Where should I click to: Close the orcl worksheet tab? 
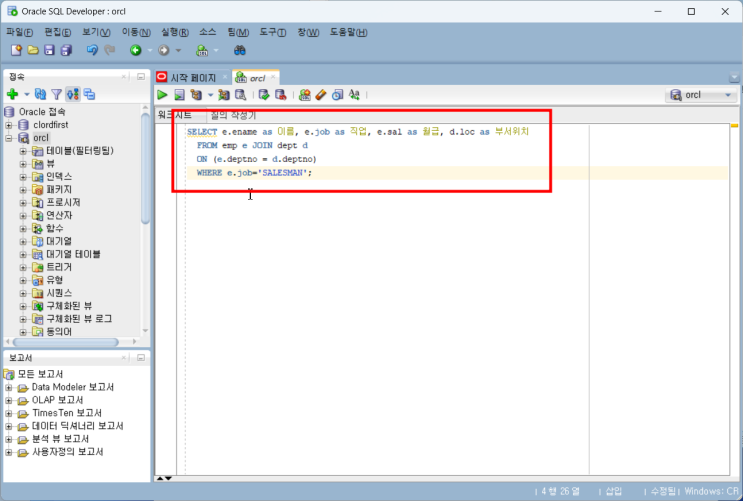273,77
